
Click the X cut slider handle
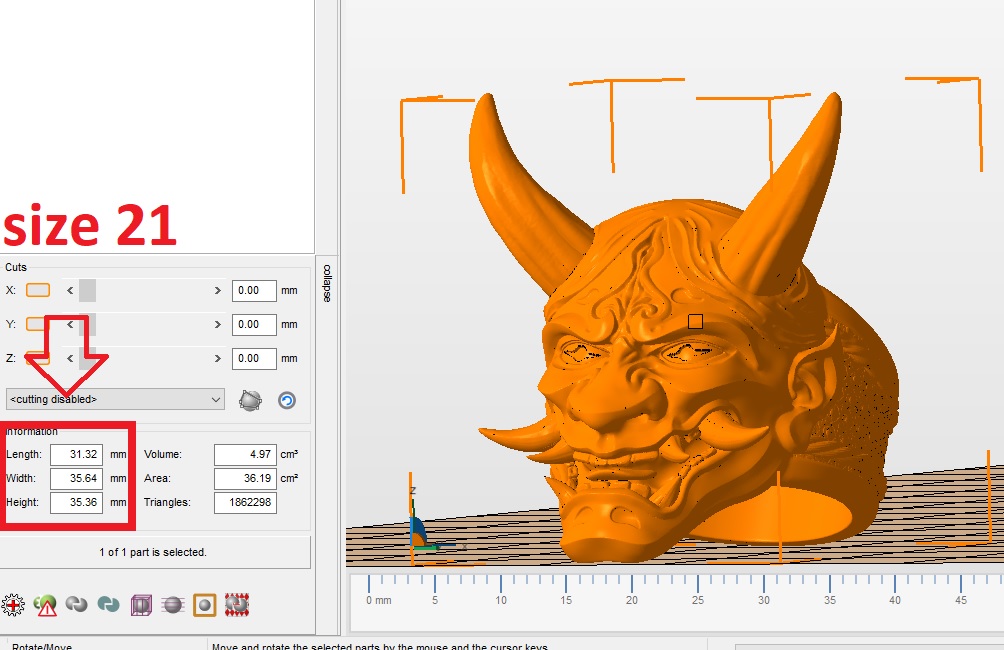click(x=88, y=291)
